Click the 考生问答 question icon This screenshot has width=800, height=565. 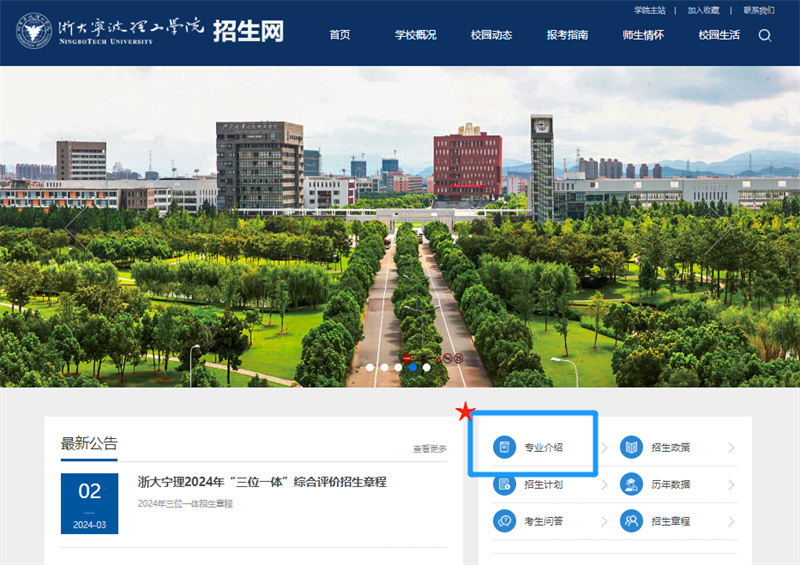505,521
